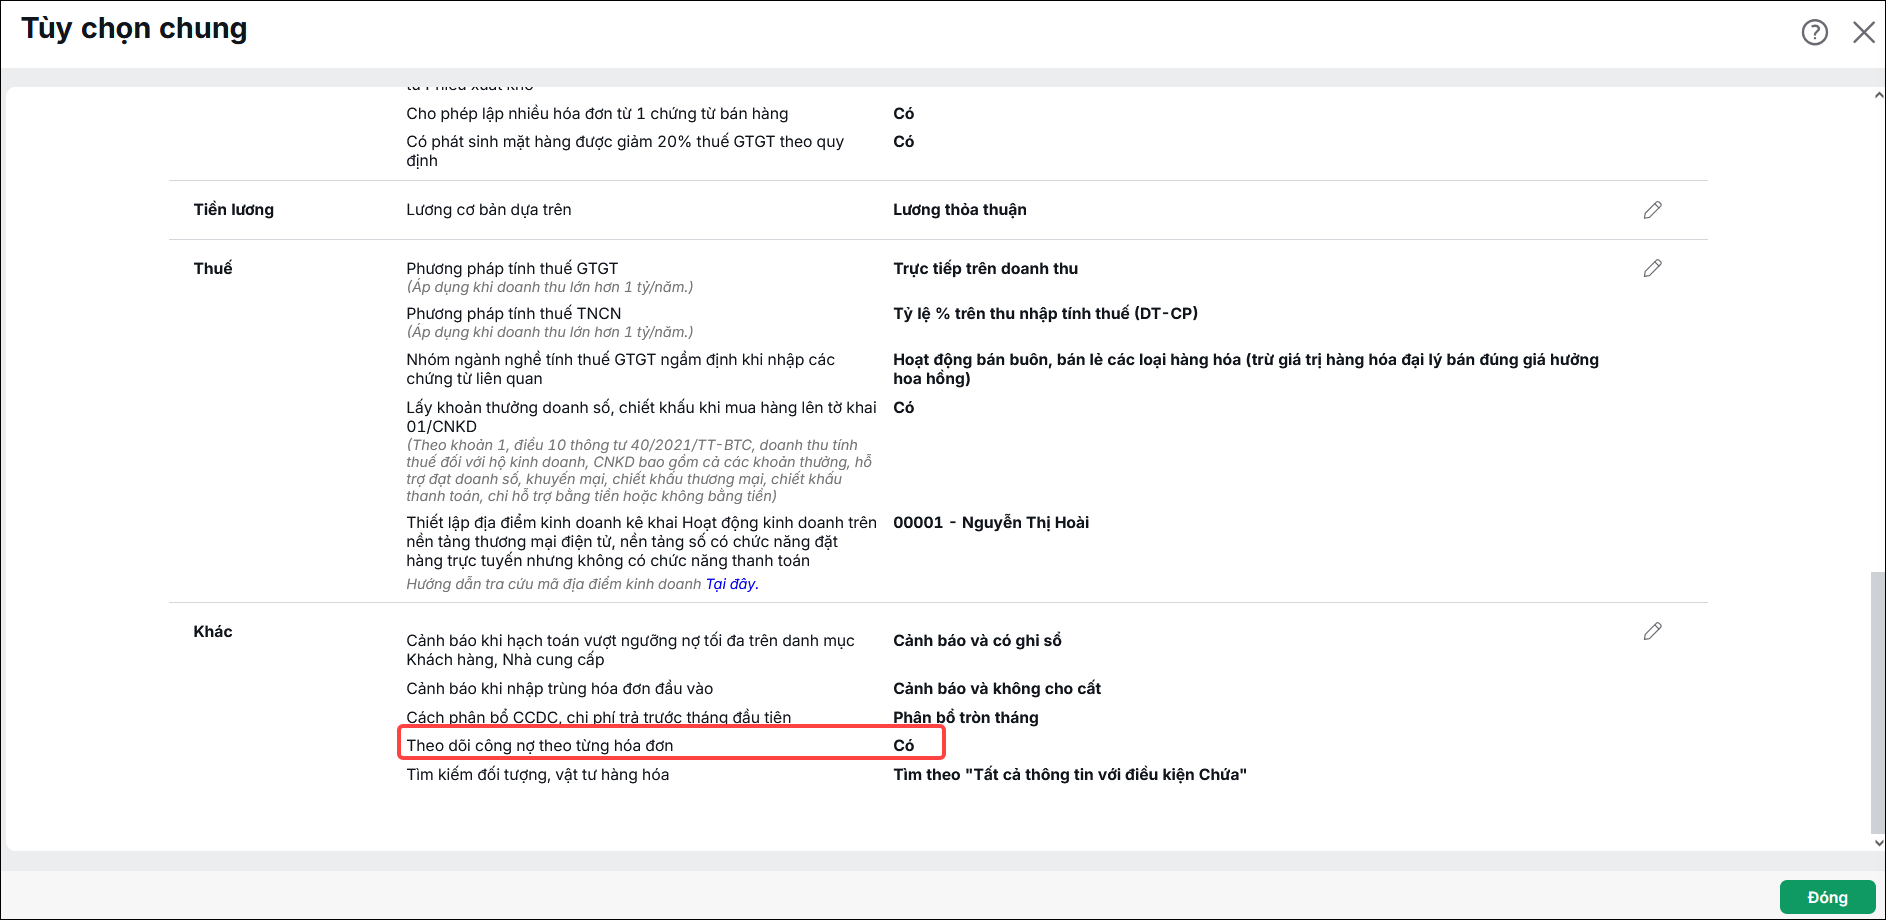This screenshot has width=1886, height=920.
Task: Click the scroll up arrow
Action: pos(1878,96)
